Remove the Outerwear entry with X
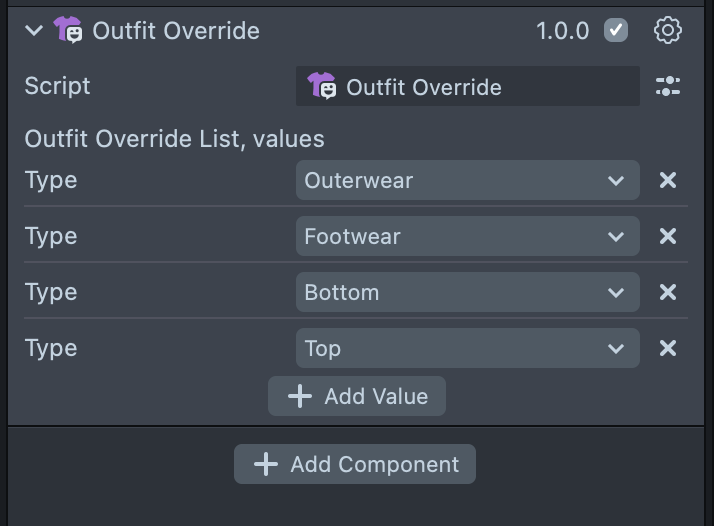 pyautogui.click(x=668, y=180)
